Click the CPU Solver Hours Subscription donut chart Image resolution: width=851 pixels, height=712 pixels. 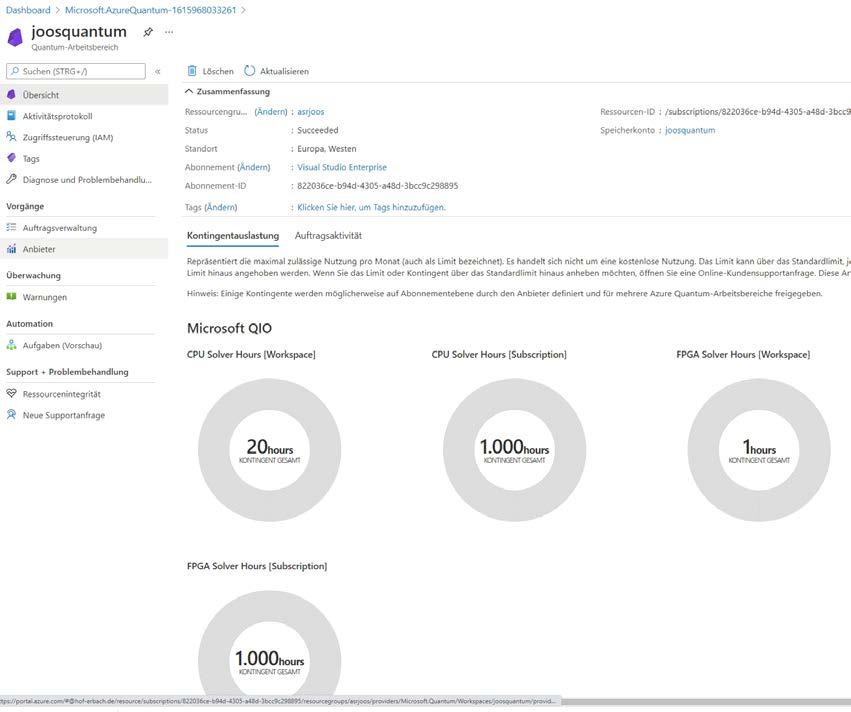[x=515, y=450]
